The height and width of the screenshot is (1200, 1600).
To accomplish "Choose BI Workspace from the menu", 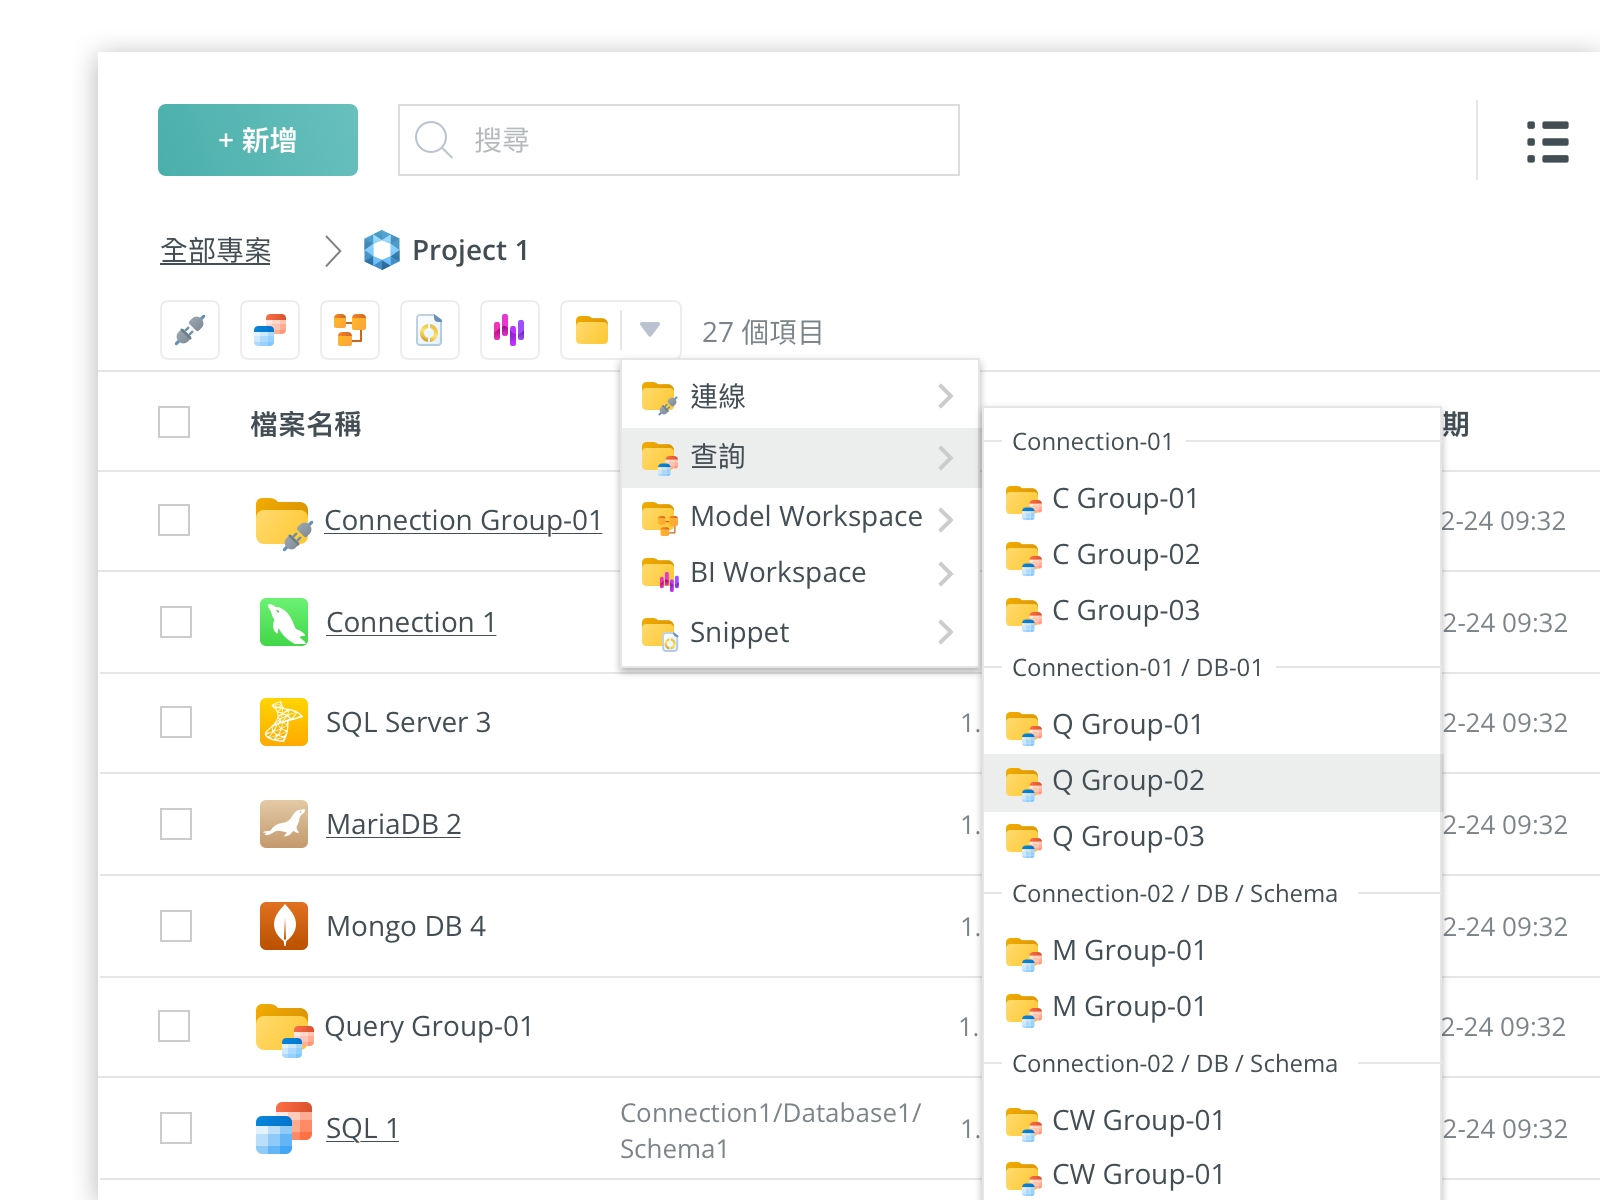I will (778, 573).
